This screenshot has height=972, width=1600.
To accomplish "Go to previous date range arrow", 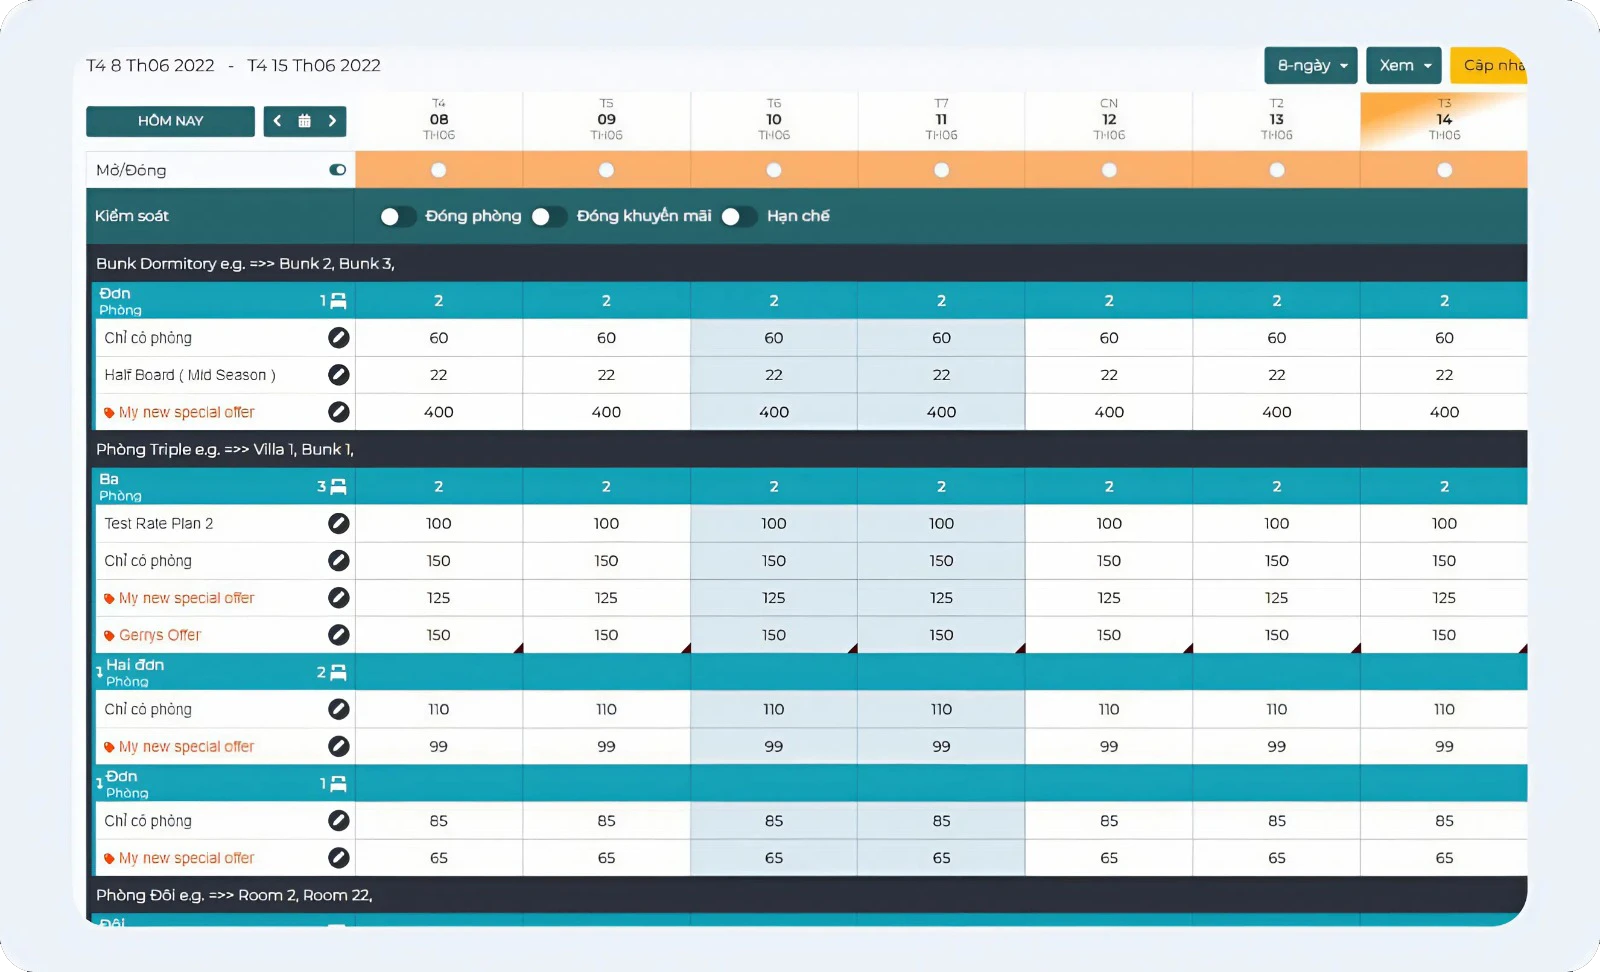I will pos(278,121).
